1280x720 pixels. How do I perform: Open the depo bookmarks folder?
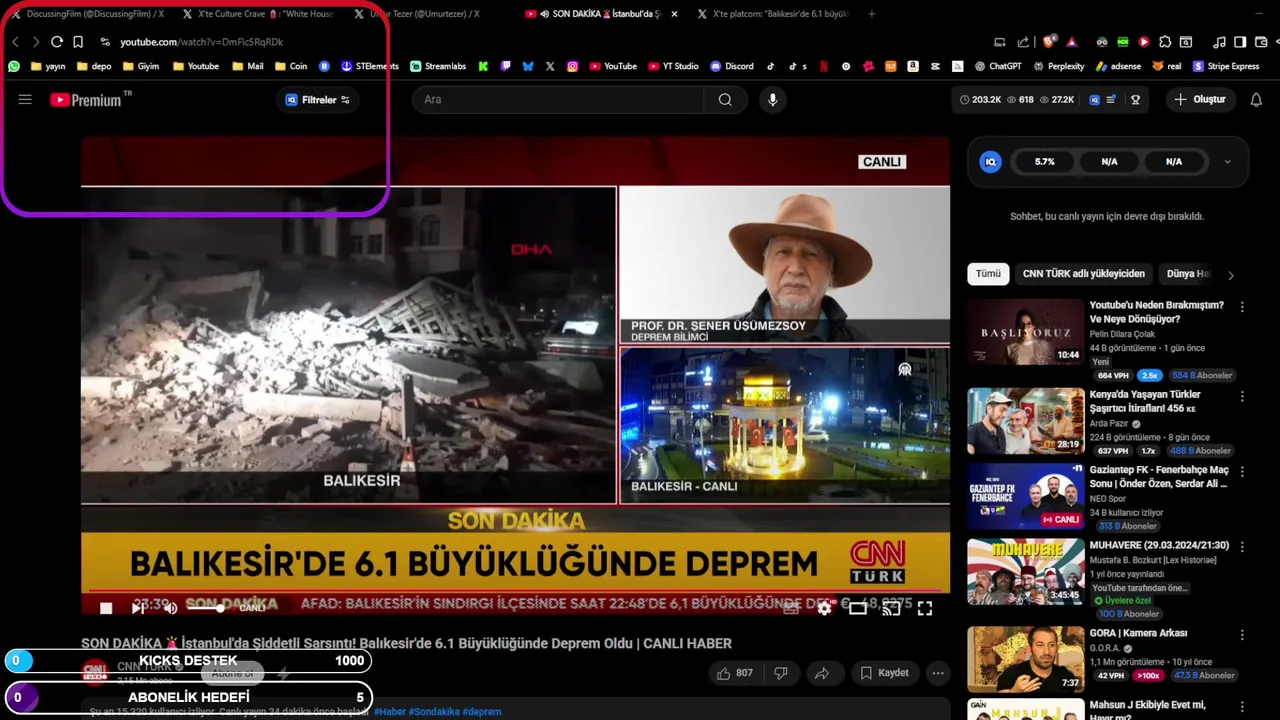click(x=93, y=66)
